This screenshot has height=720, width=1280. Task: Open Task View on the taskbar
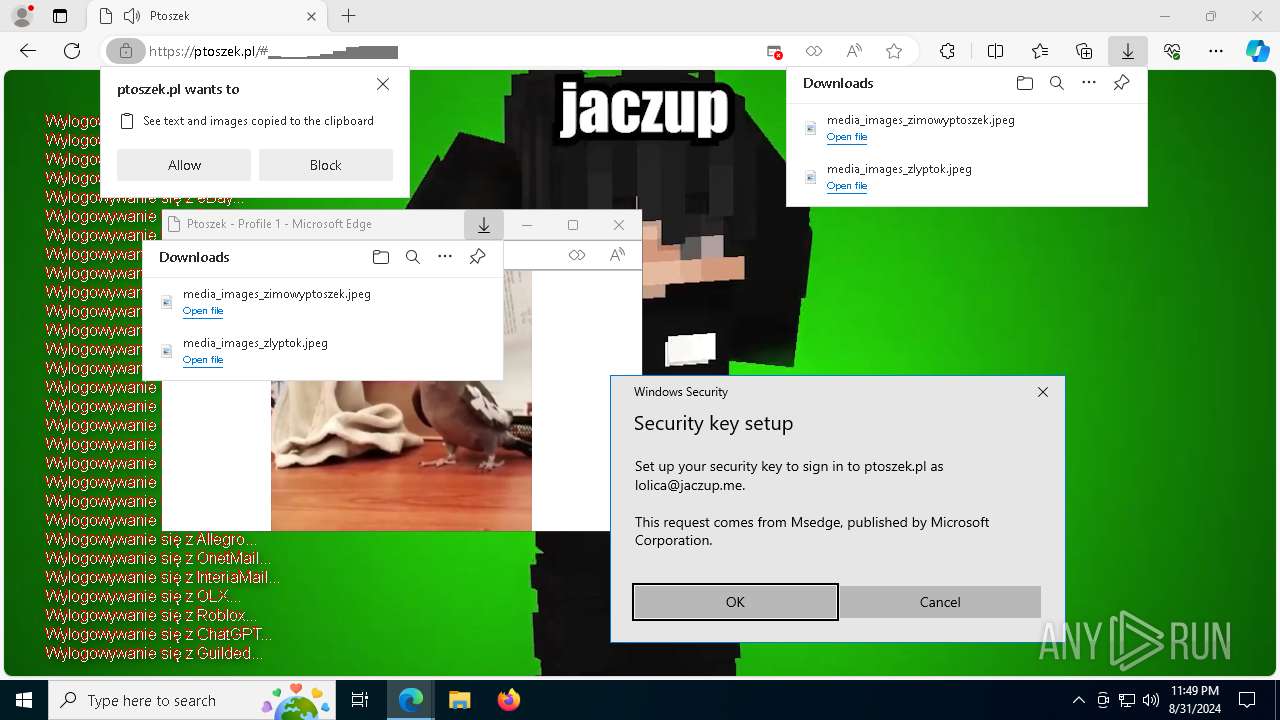tap(360, 700)
